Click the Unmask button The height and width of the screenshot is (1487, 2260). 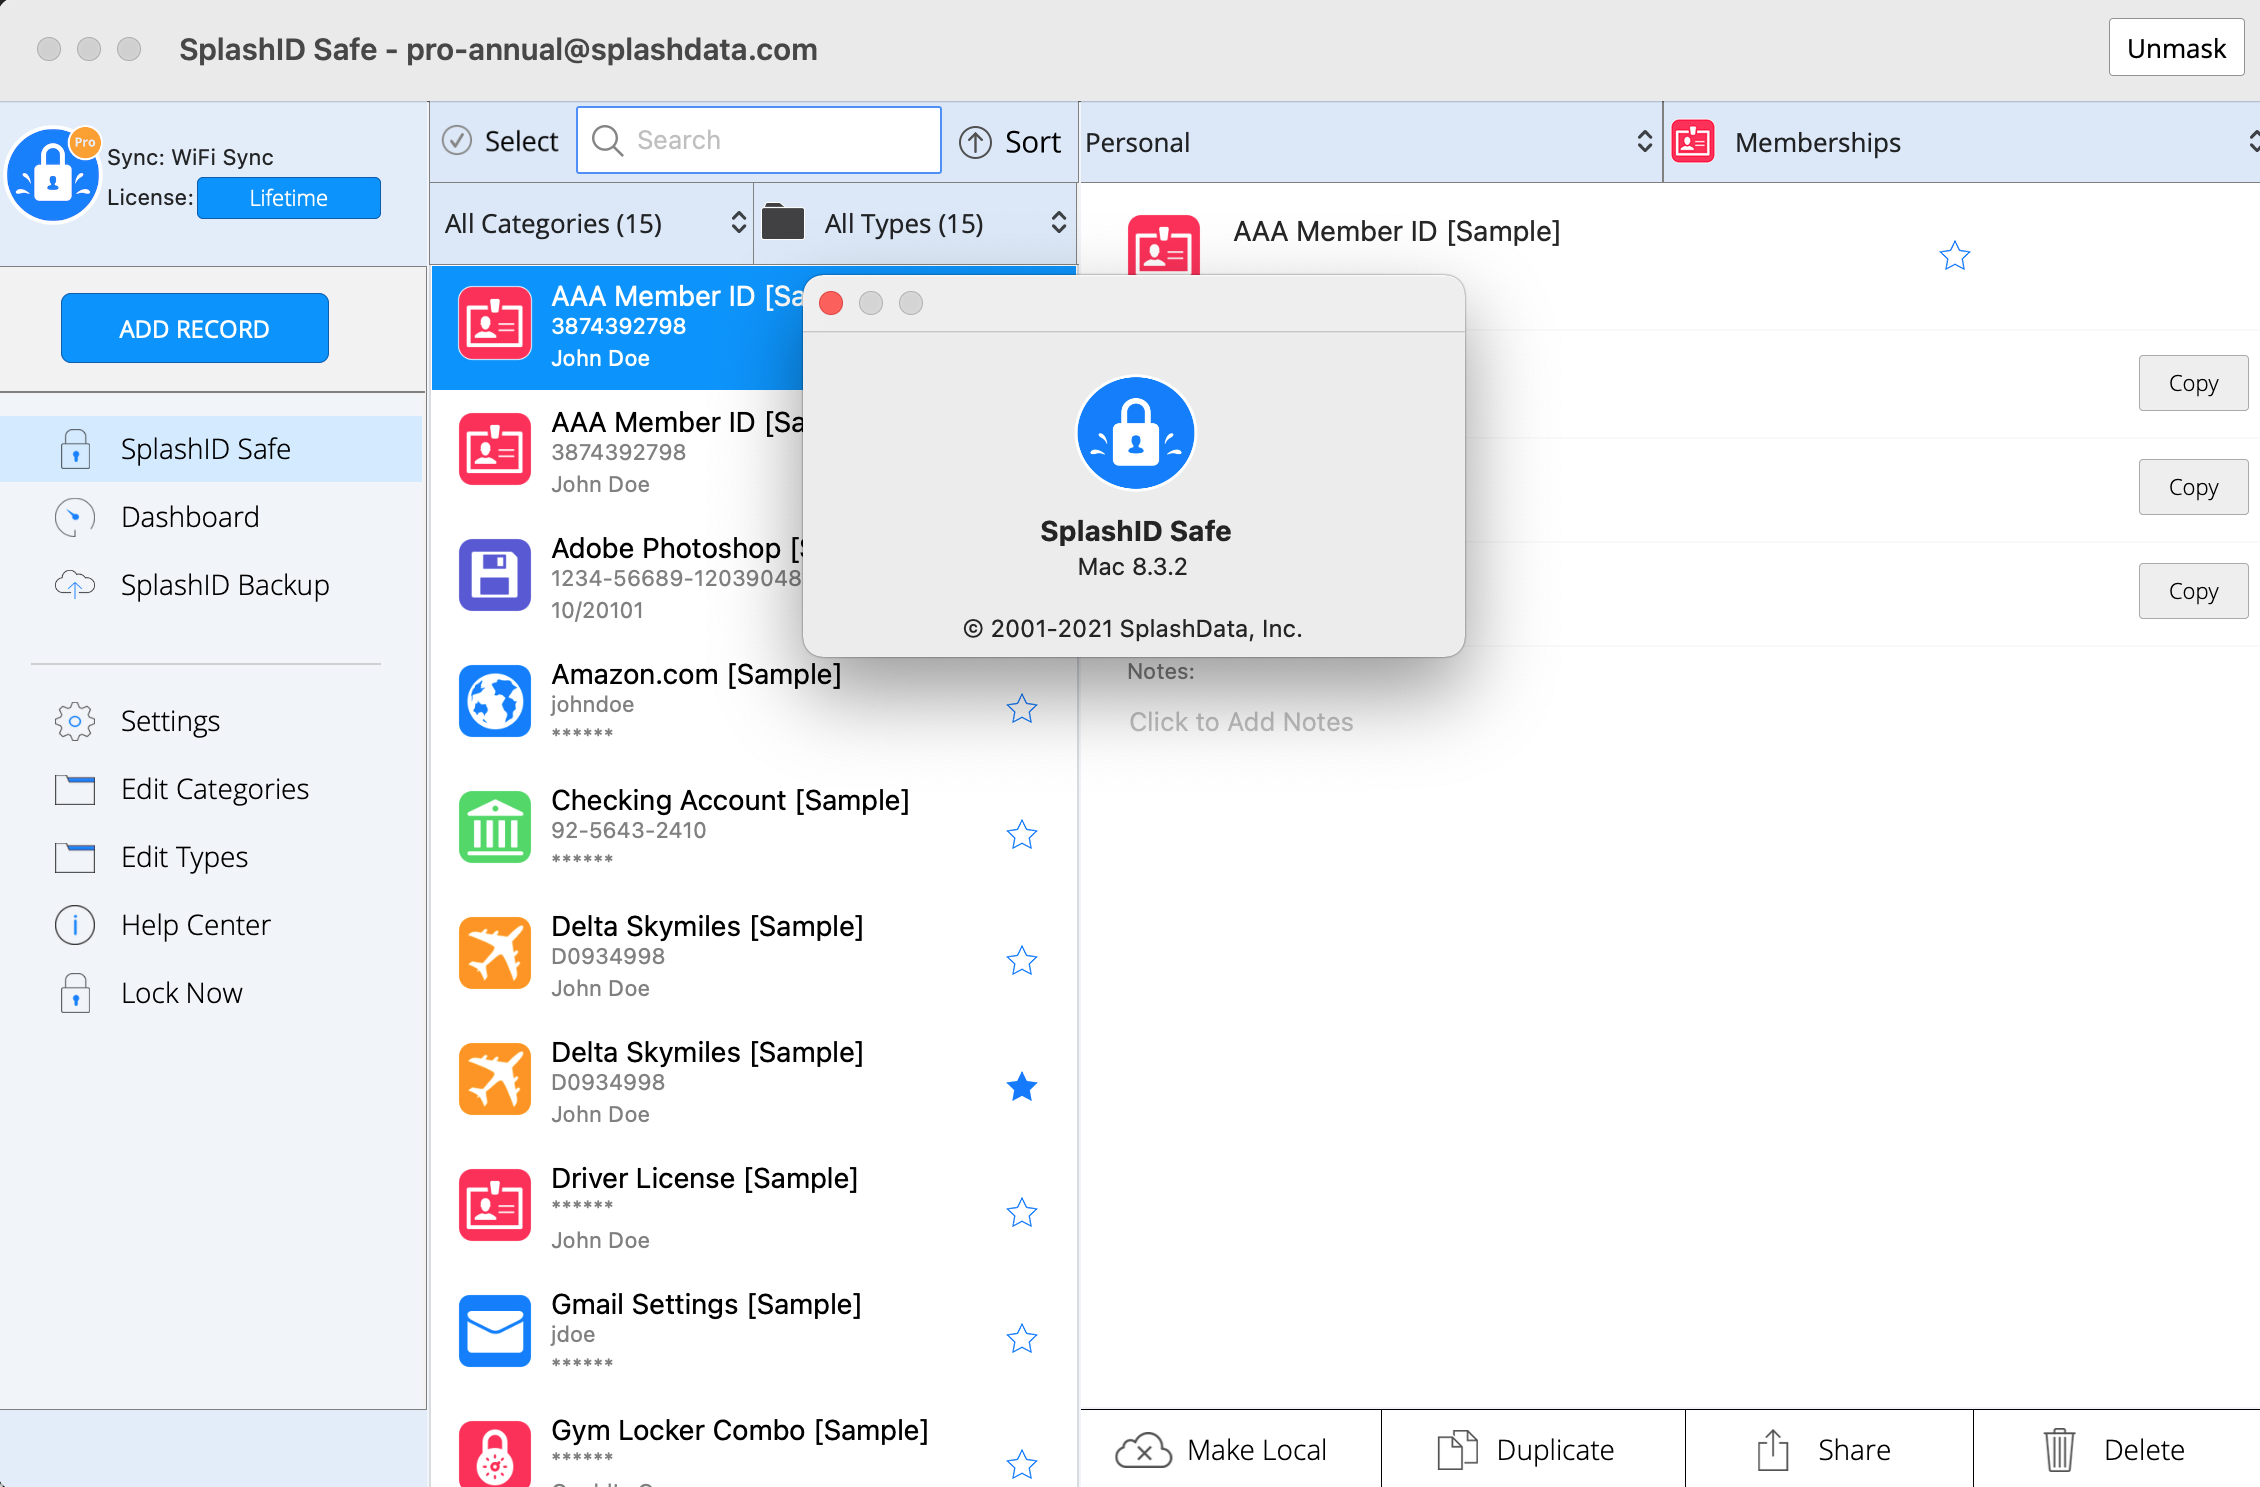(x=2176, y=48)
